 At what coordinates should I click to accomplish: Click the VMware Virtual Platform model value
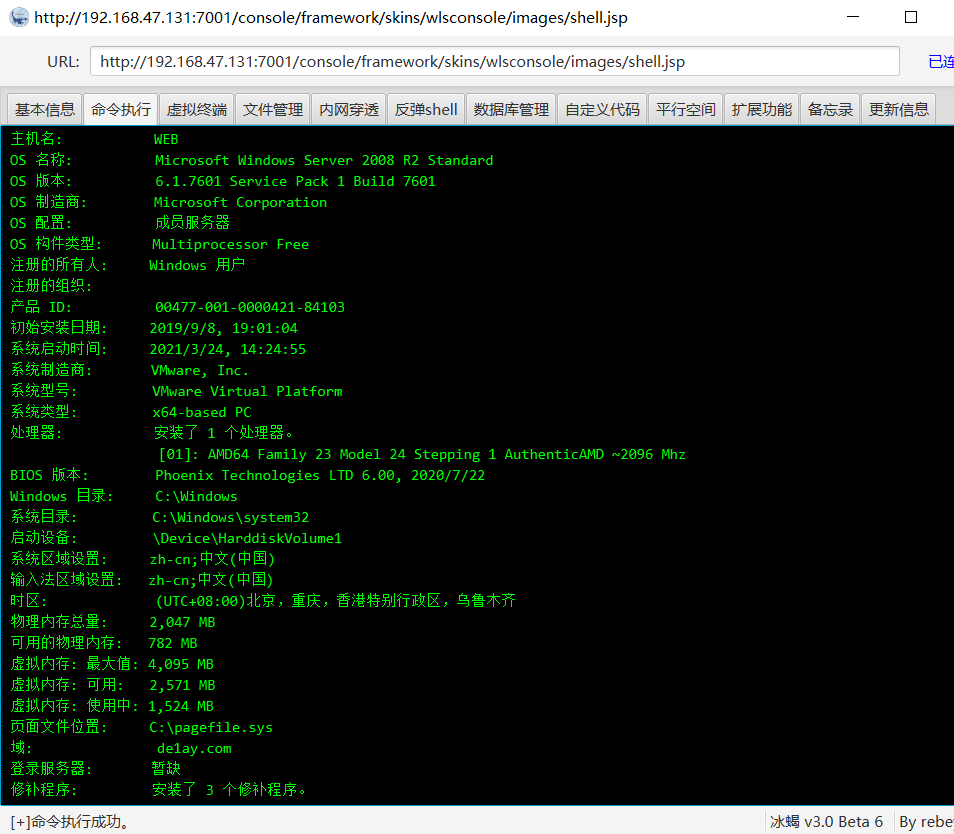point(247,391)
